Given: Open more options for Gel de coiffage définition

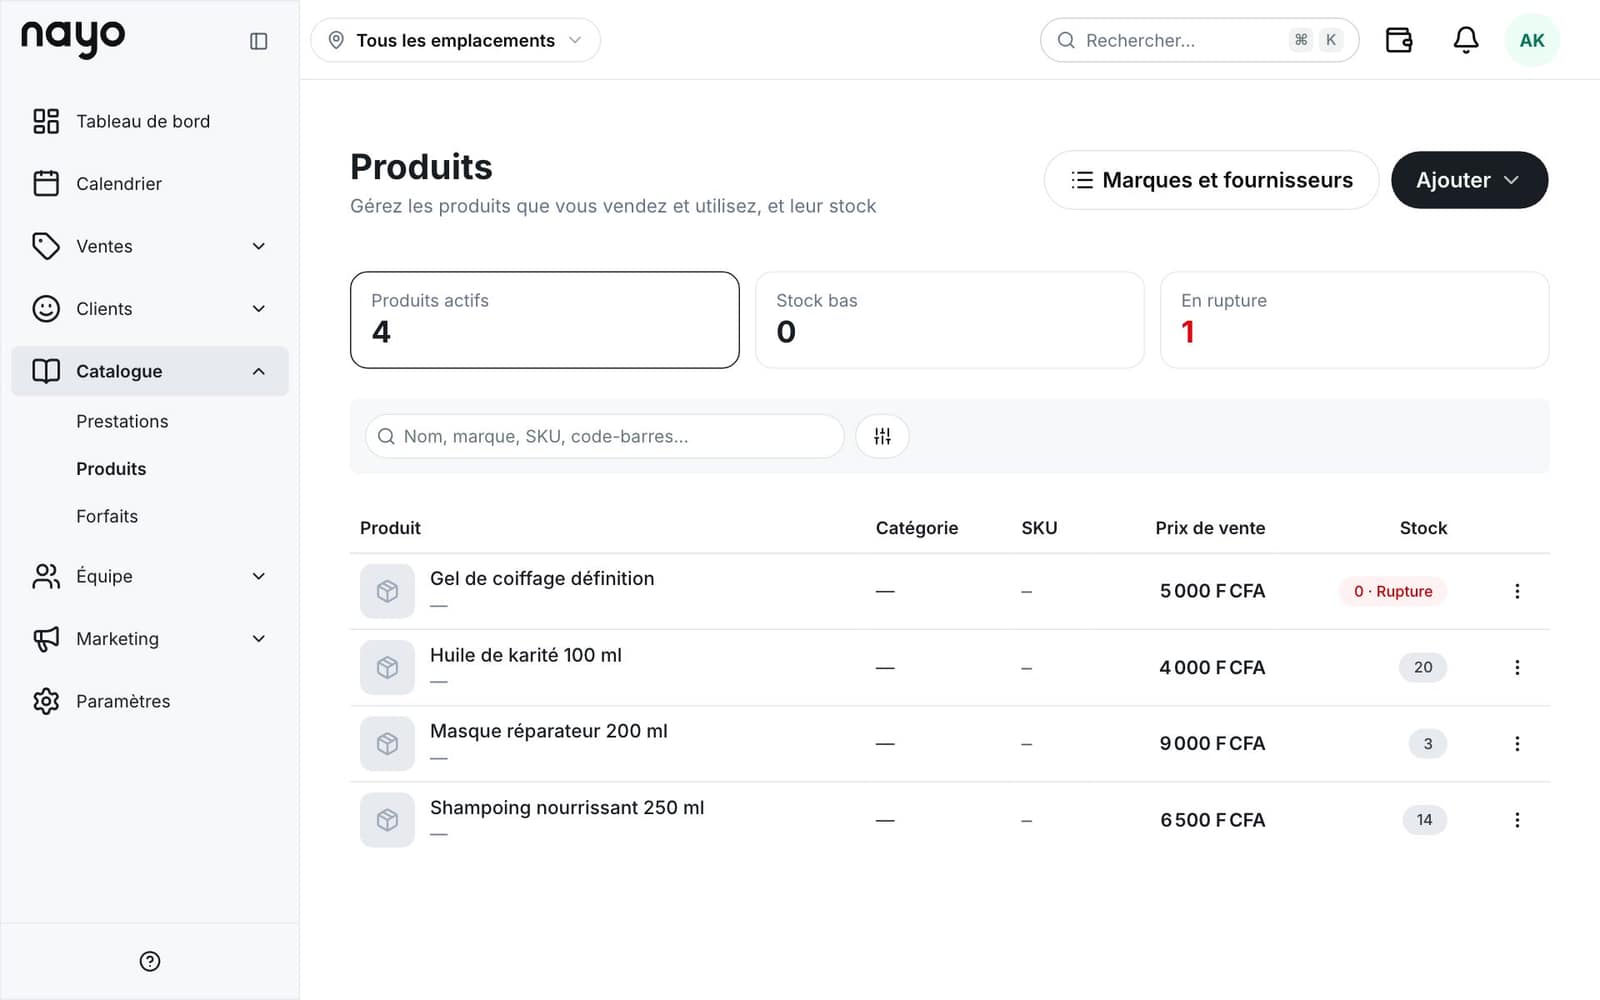Looking at the screenshot, I should 1517,591.
